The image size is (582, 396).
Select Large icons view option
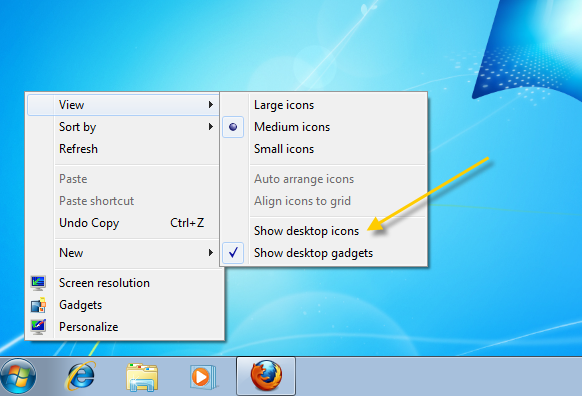[x=324, y=105]
